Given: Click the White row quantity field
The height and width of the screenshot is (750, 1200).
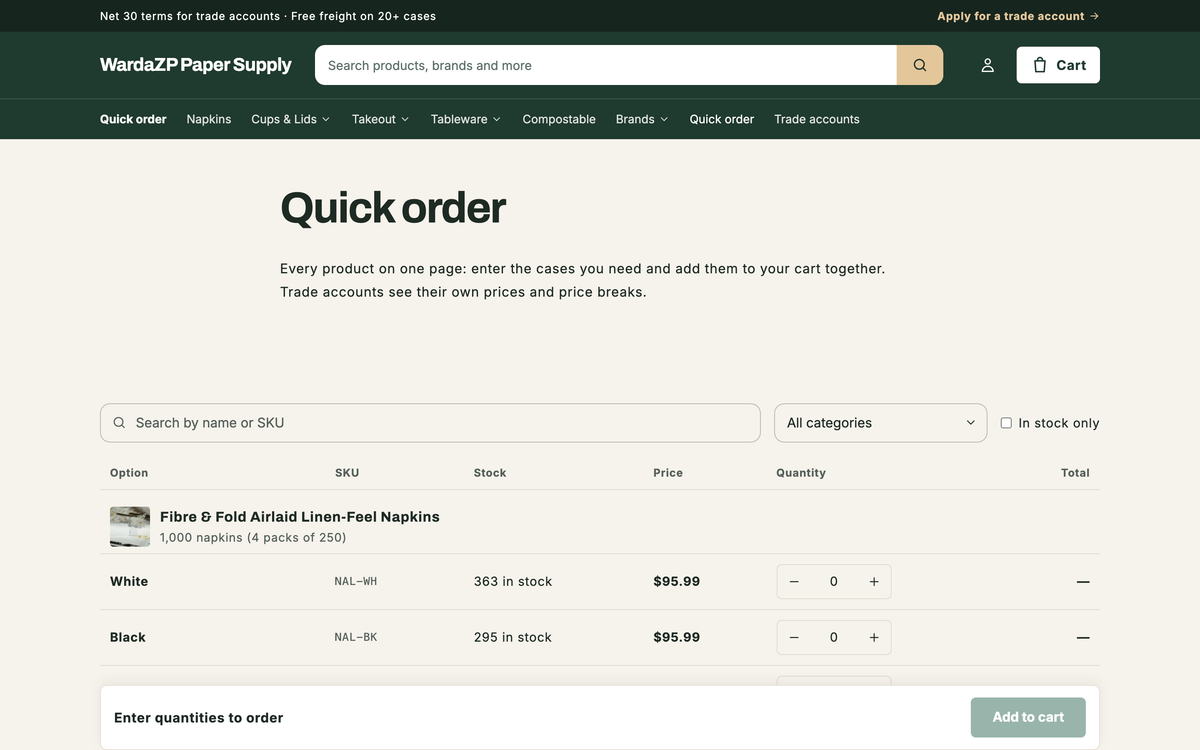Looking at the screenshot, I should pos(834,581).
